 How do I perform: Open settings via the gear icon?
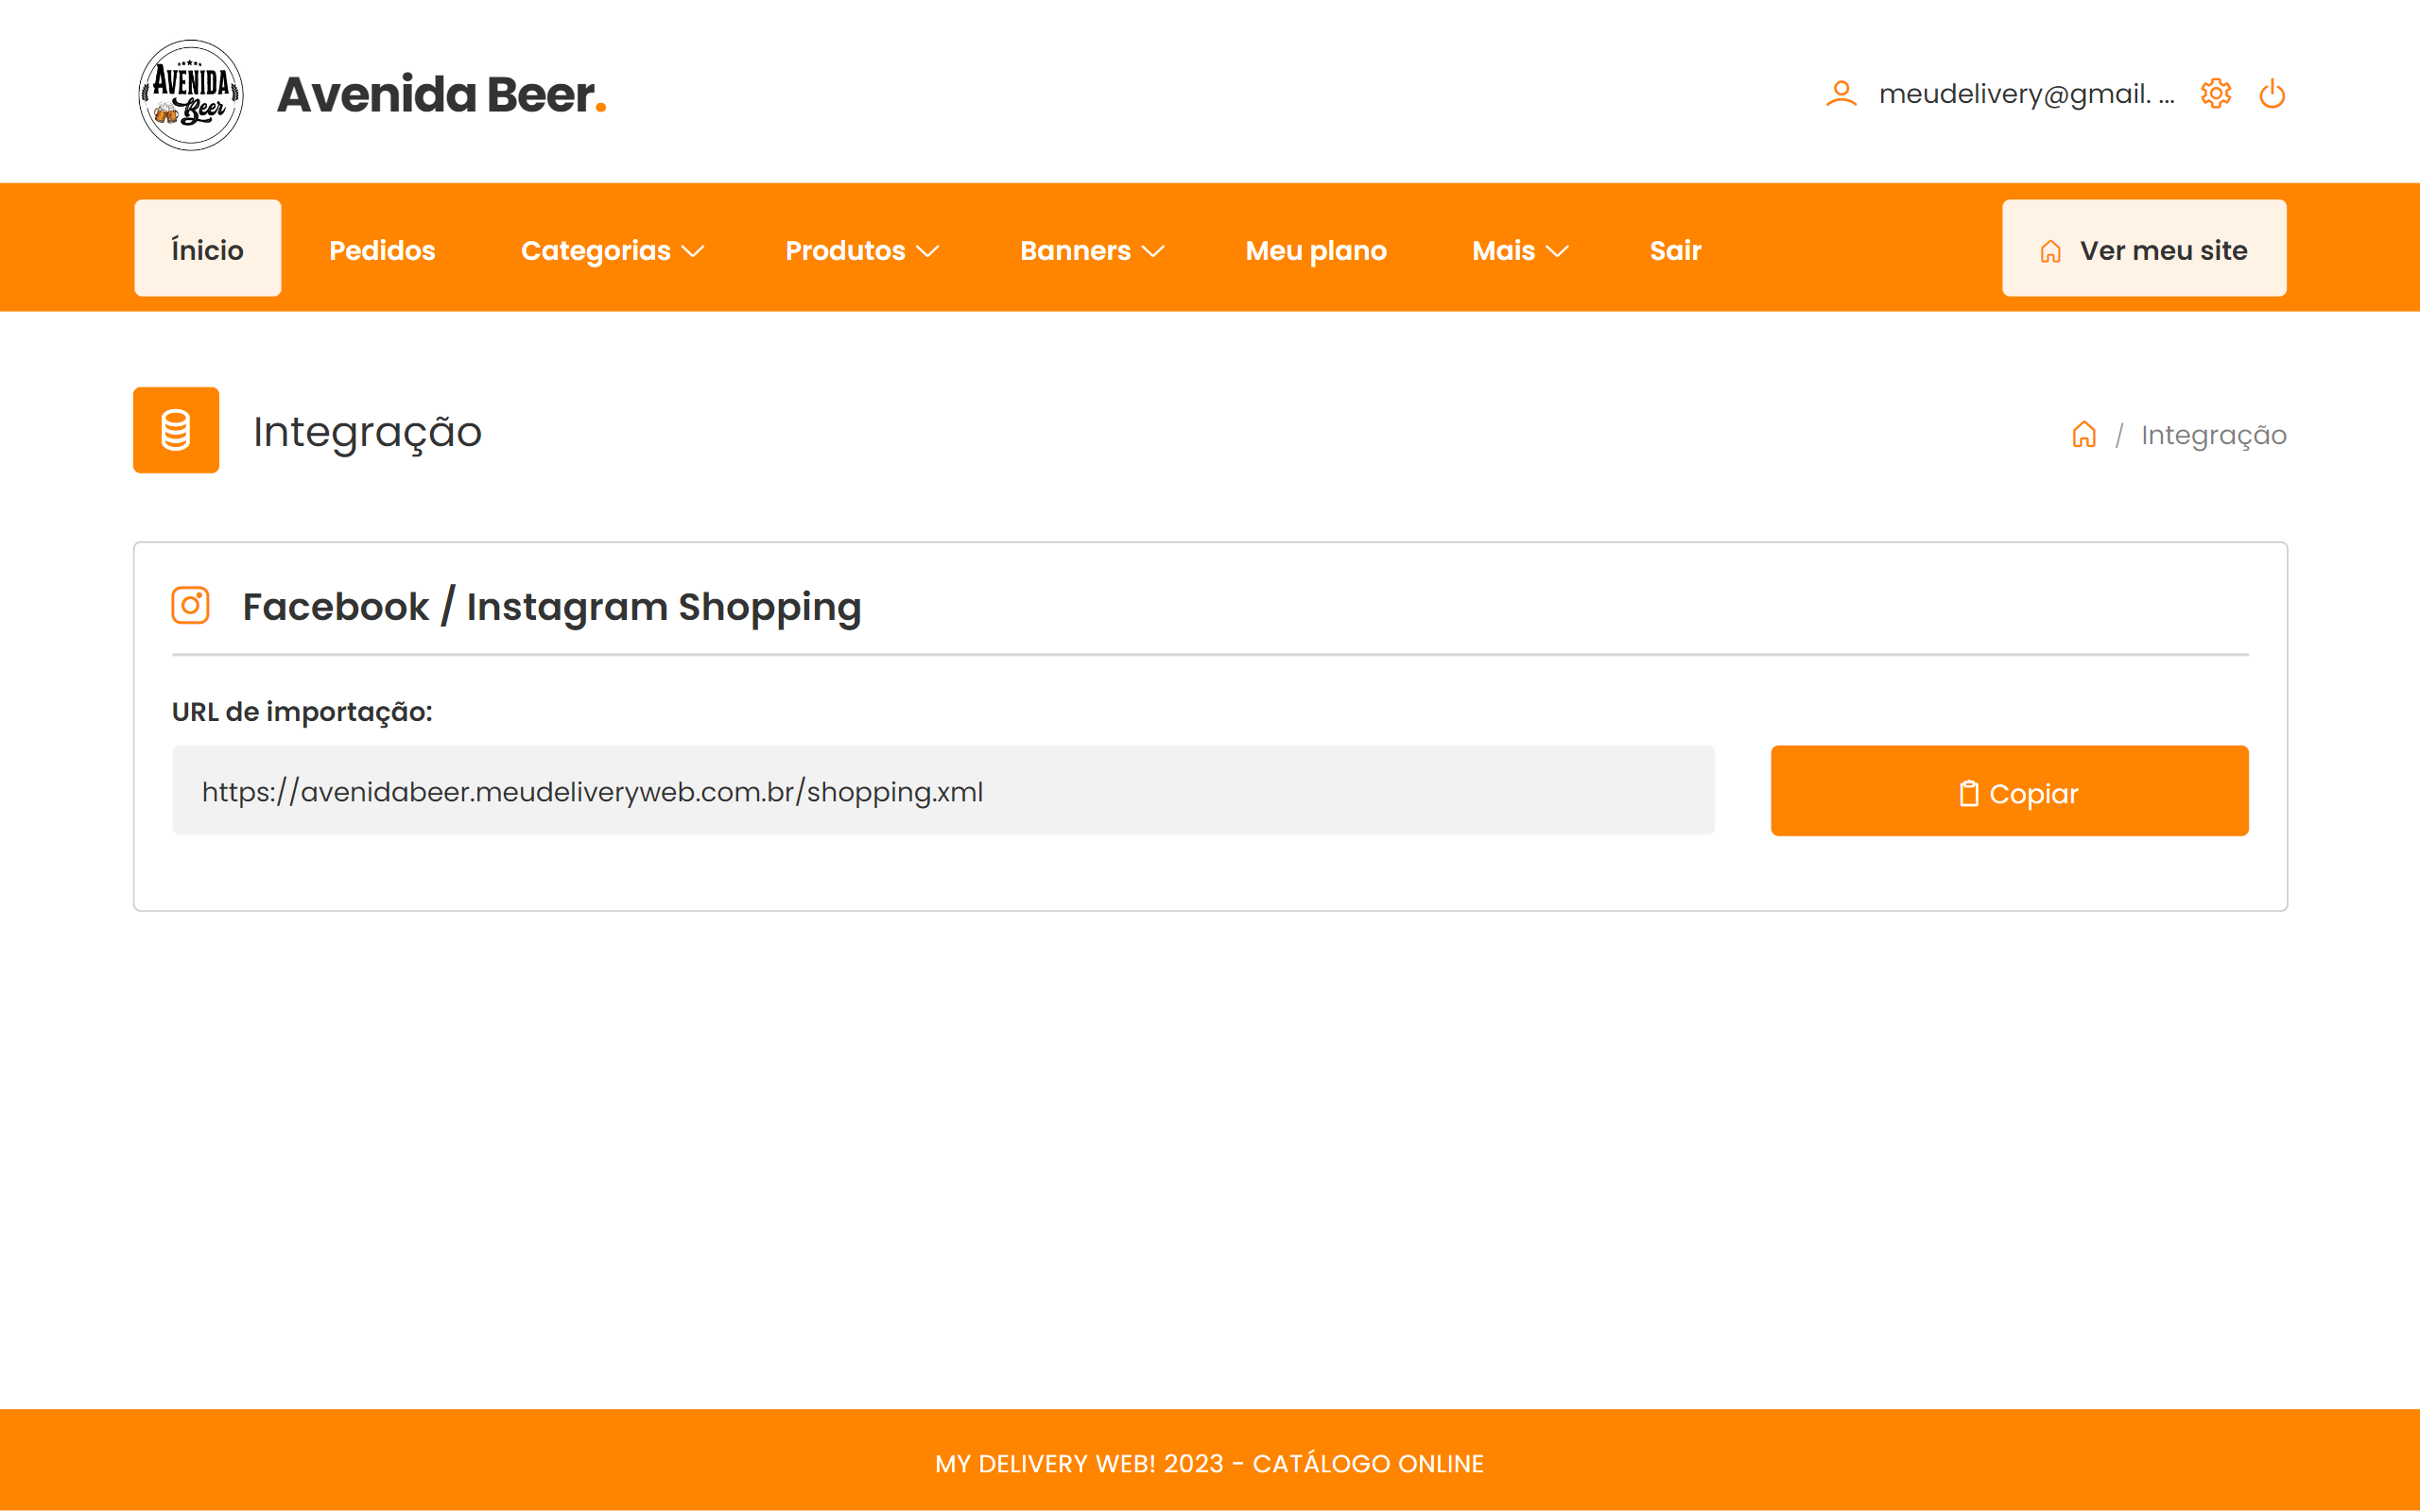[2216, 94]
